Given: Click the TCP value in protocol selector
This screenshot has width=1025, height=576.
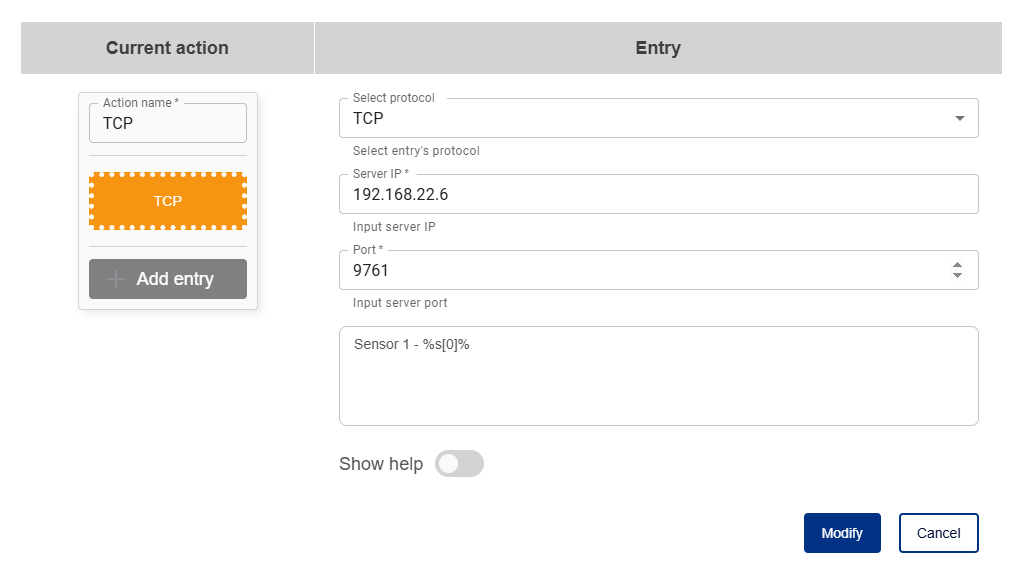Looking at the screenshot, I should (369, 118).
